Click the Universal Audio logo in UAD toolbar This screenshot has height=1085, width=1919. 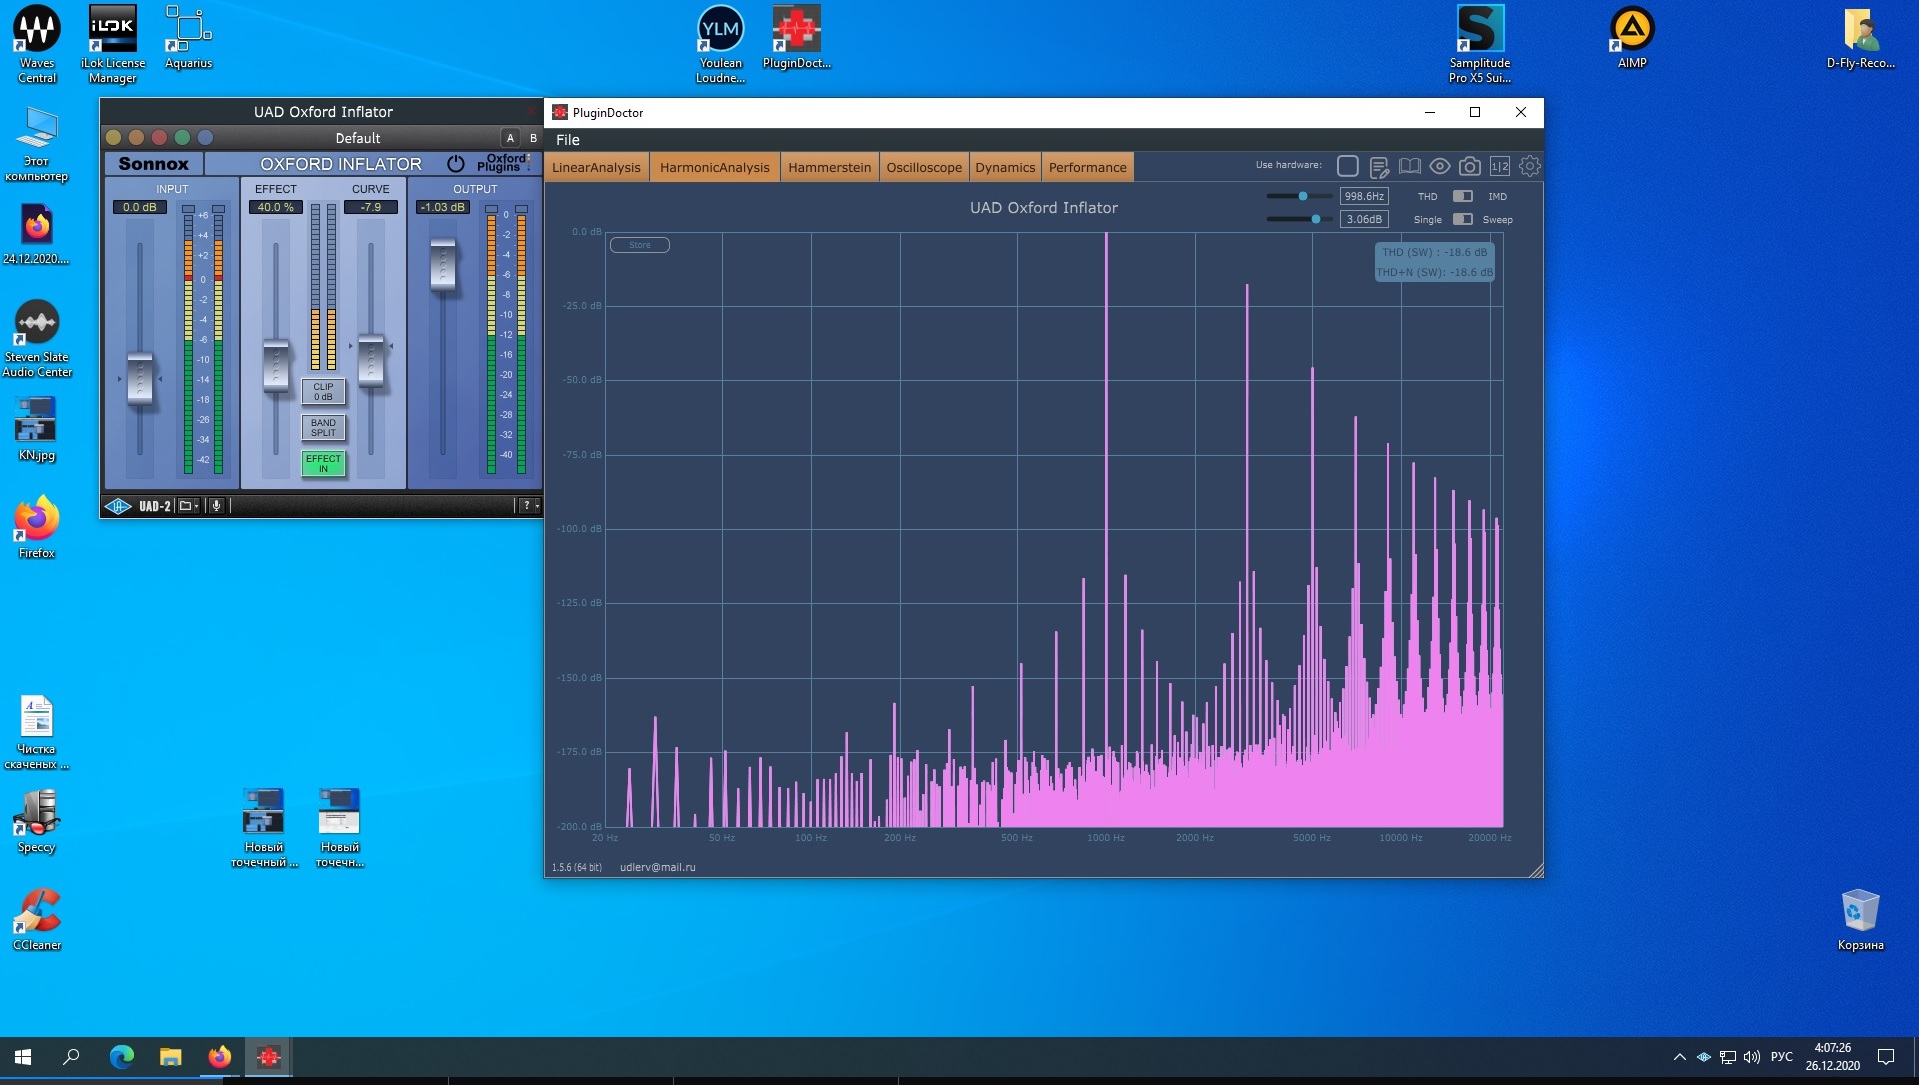tap(118, 506)
